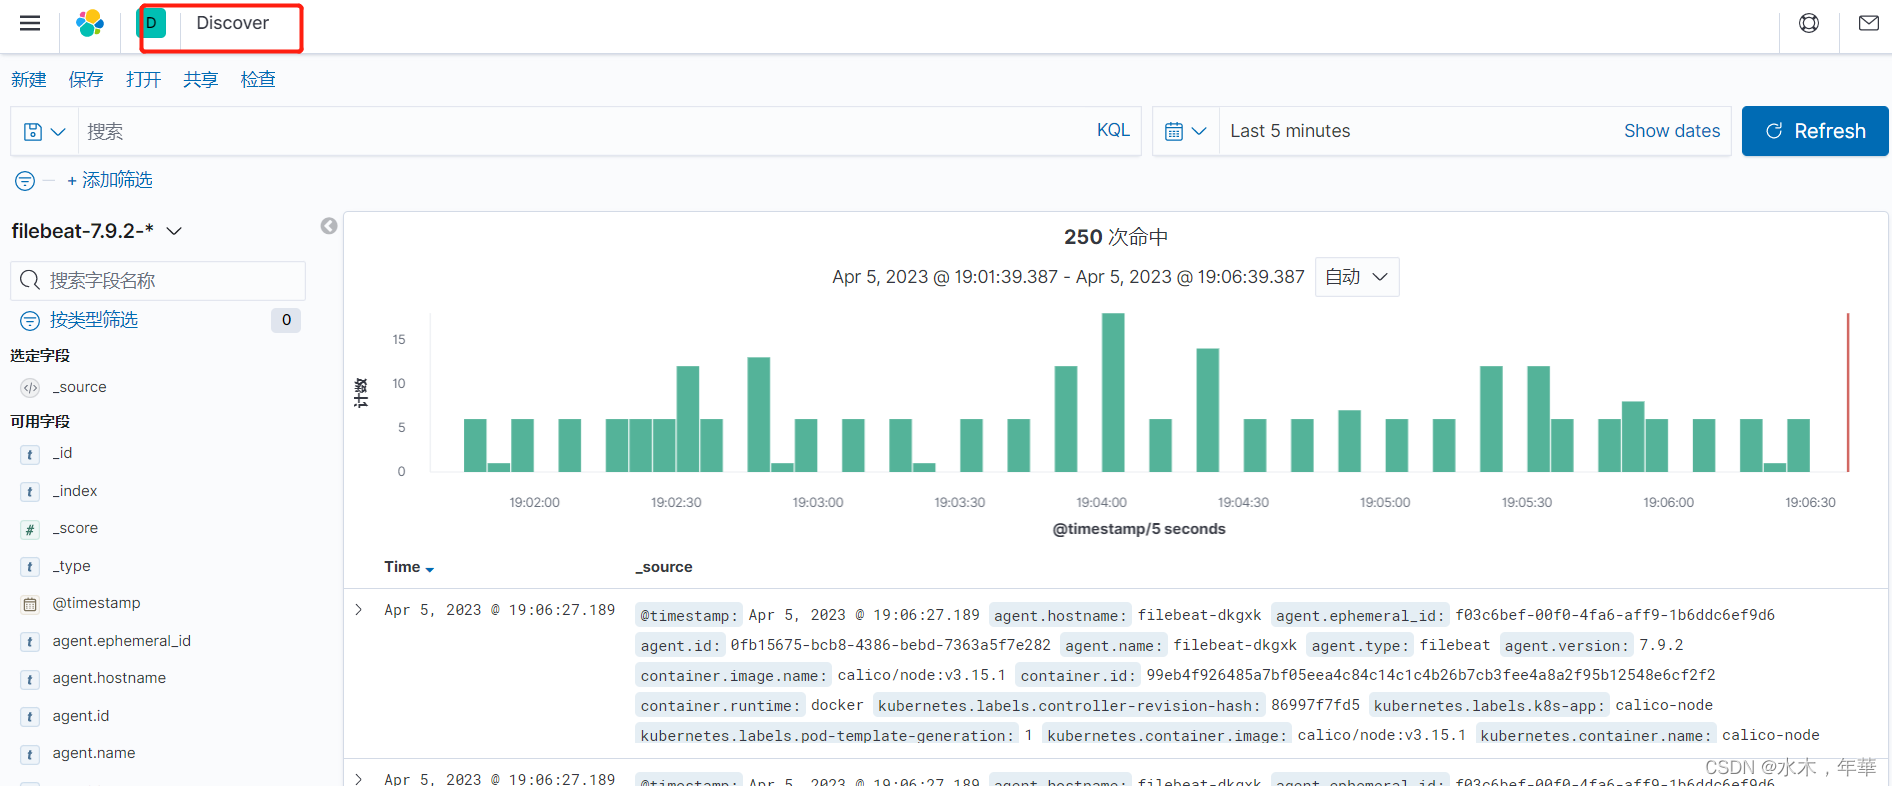
Task: Switch query language via KQL
Action: [1113, 130]
